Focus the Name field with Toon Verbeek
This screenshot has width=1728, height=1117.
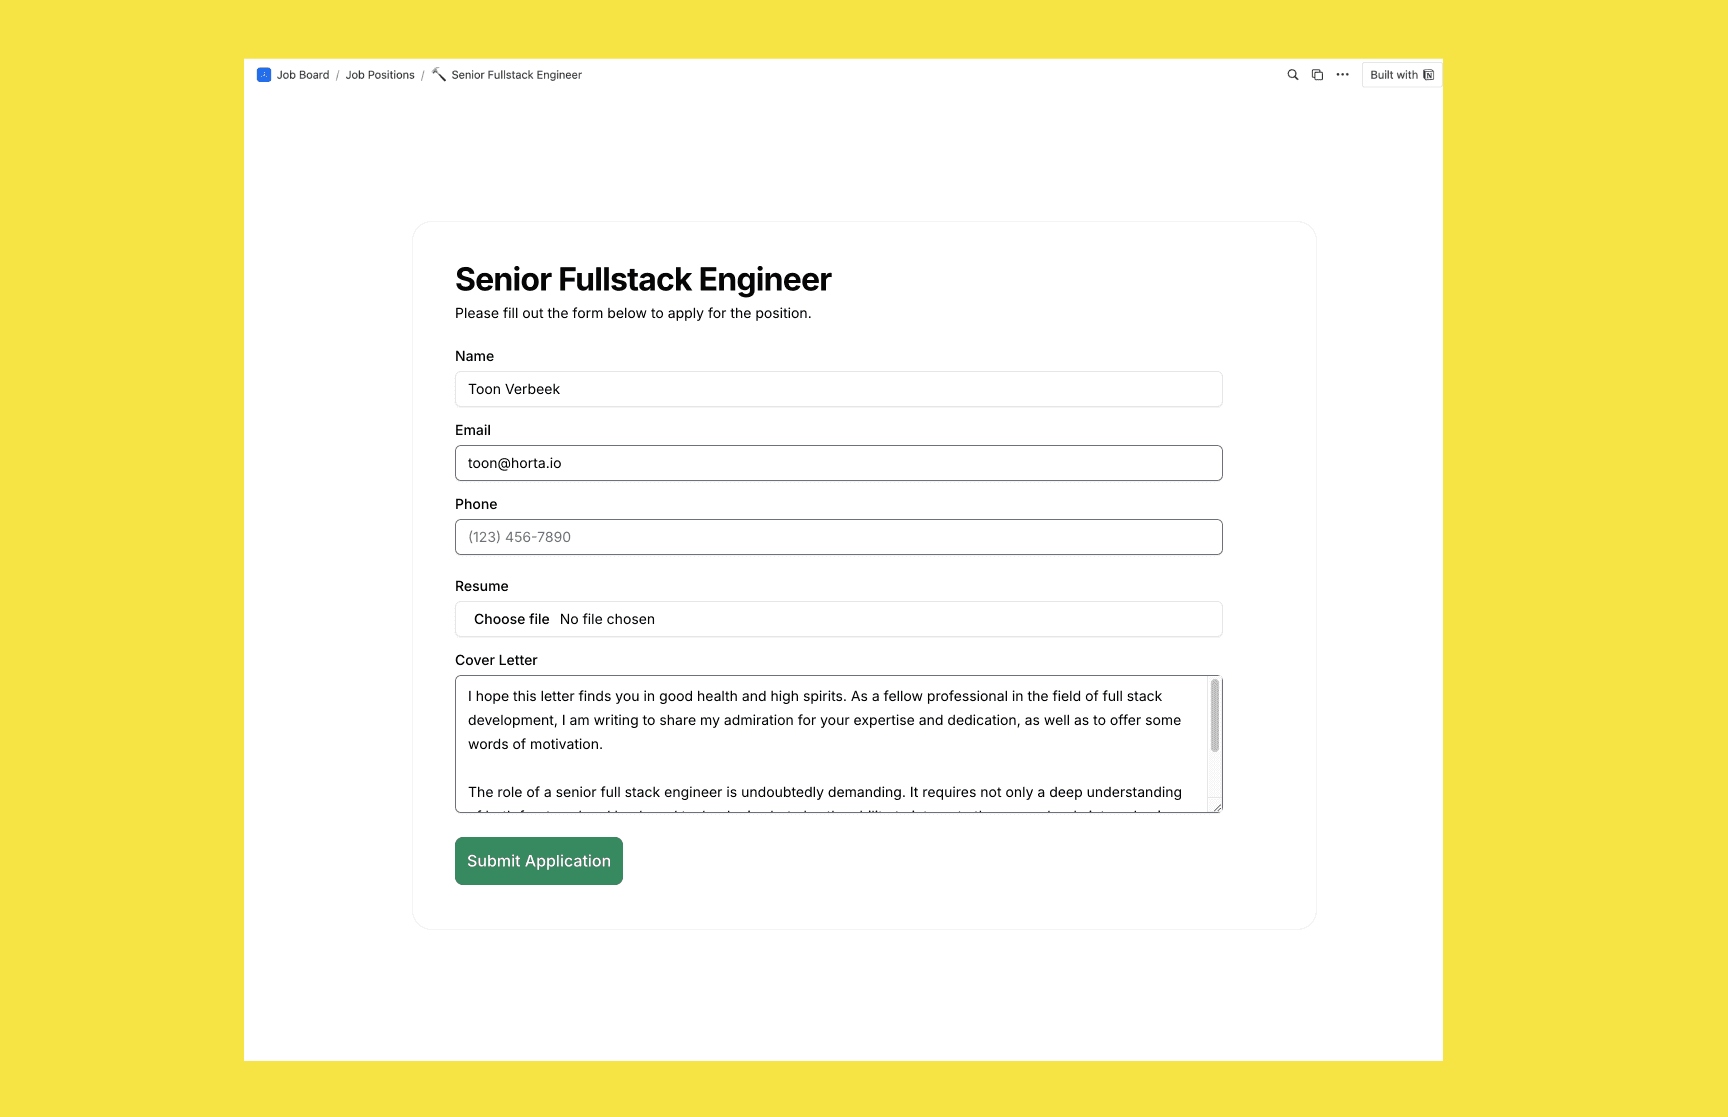tap(838, 389)
